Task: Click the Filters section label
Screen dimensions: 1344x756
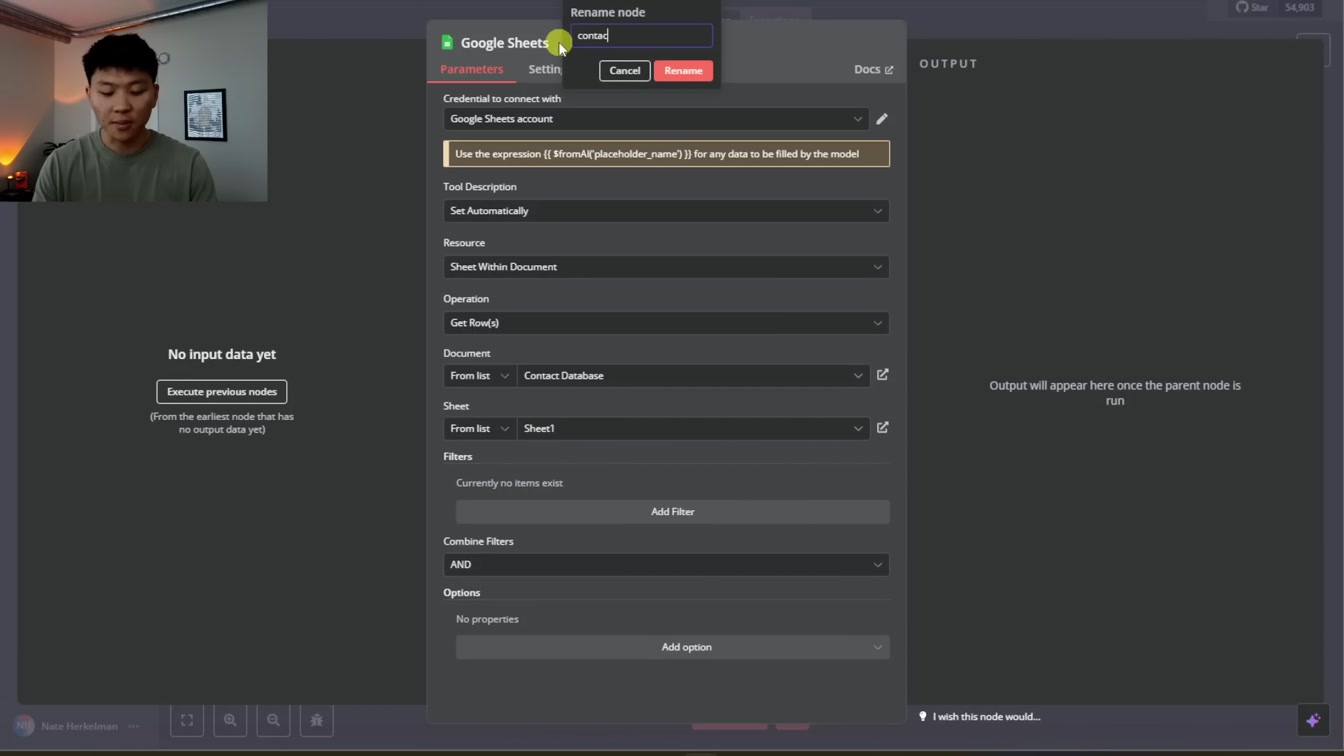Action: tap(458, 456)
